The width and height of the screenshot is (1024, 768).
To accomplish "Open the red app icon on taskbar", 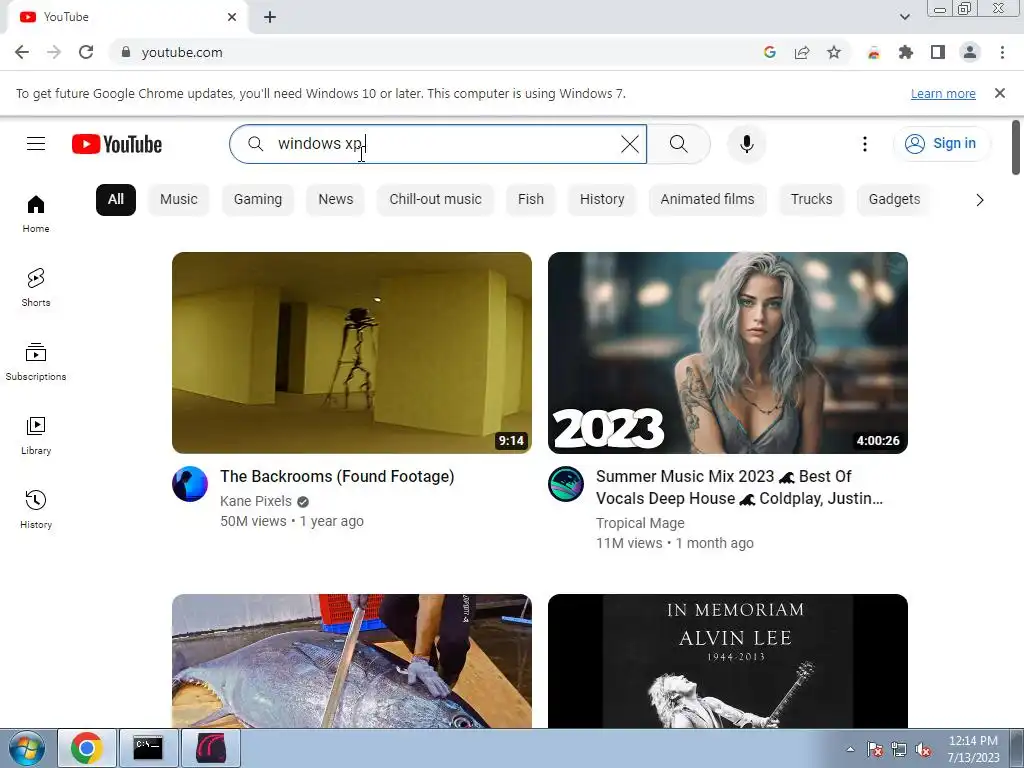I will pyautogui.click(x=211, y=748).
